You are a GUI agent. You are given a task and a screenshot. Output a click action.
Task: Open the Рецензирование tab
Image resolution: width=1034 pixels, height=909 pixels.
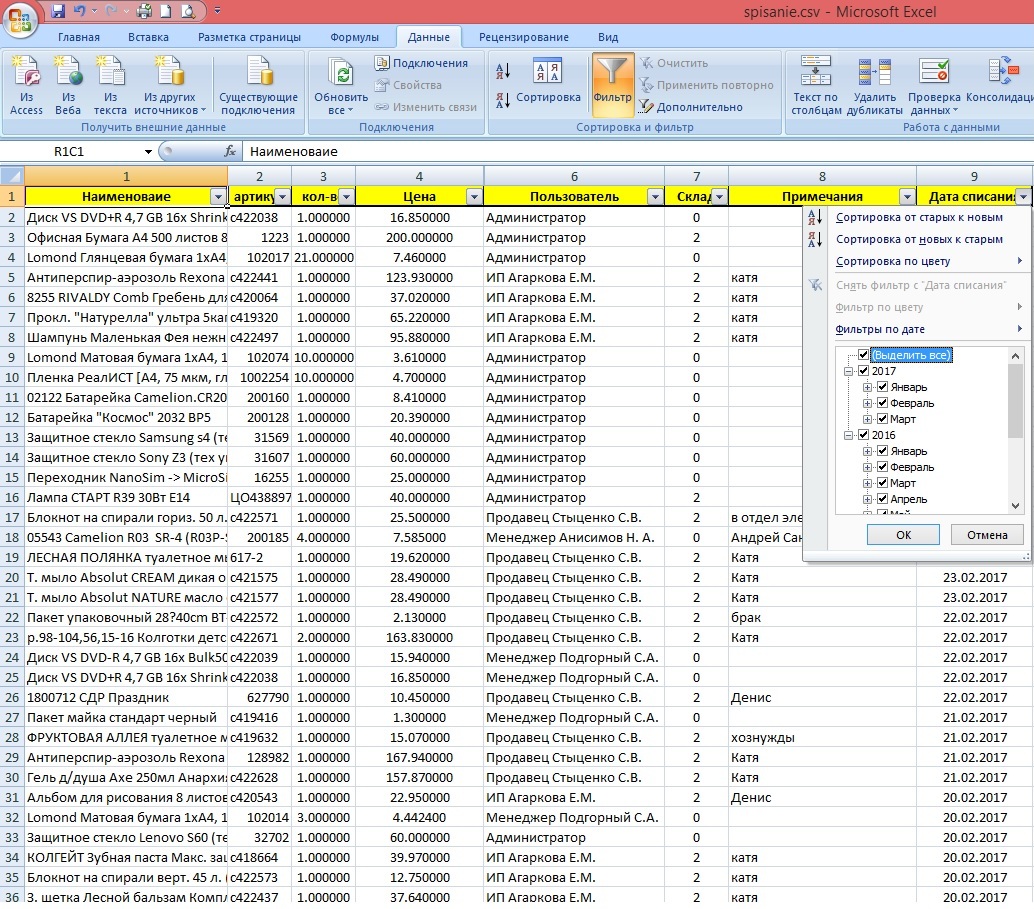(524, 37)
